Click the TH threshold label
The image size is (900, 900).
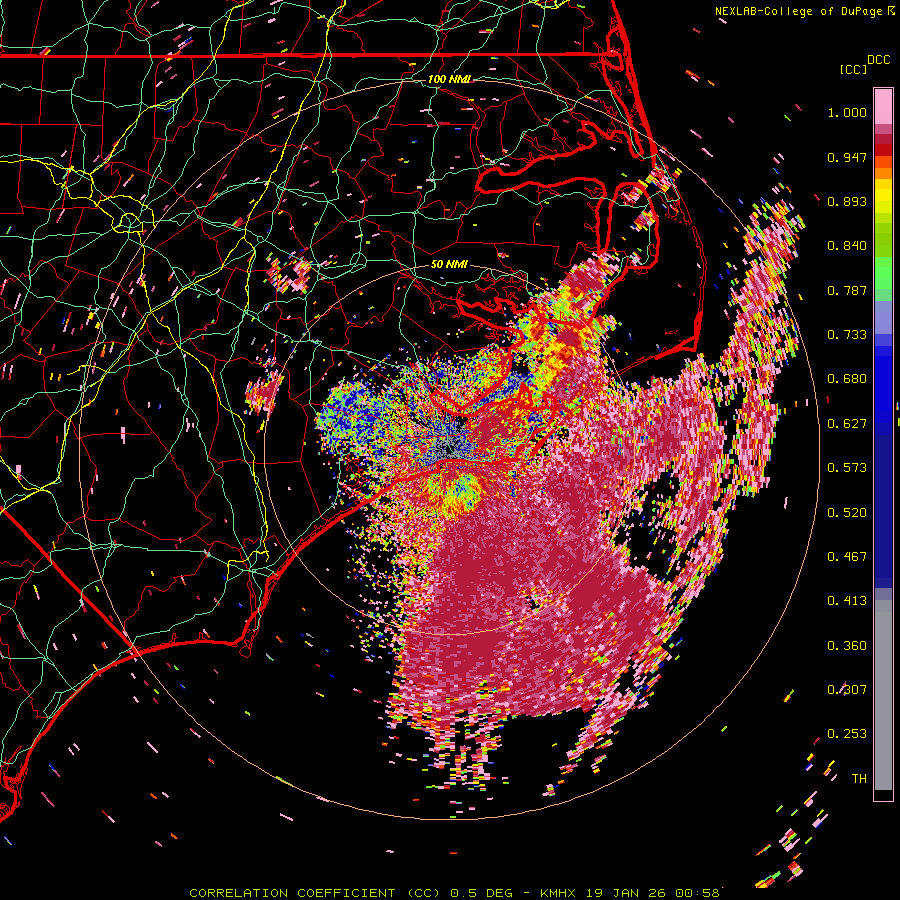pyautogui.click(x=859, y=779)
